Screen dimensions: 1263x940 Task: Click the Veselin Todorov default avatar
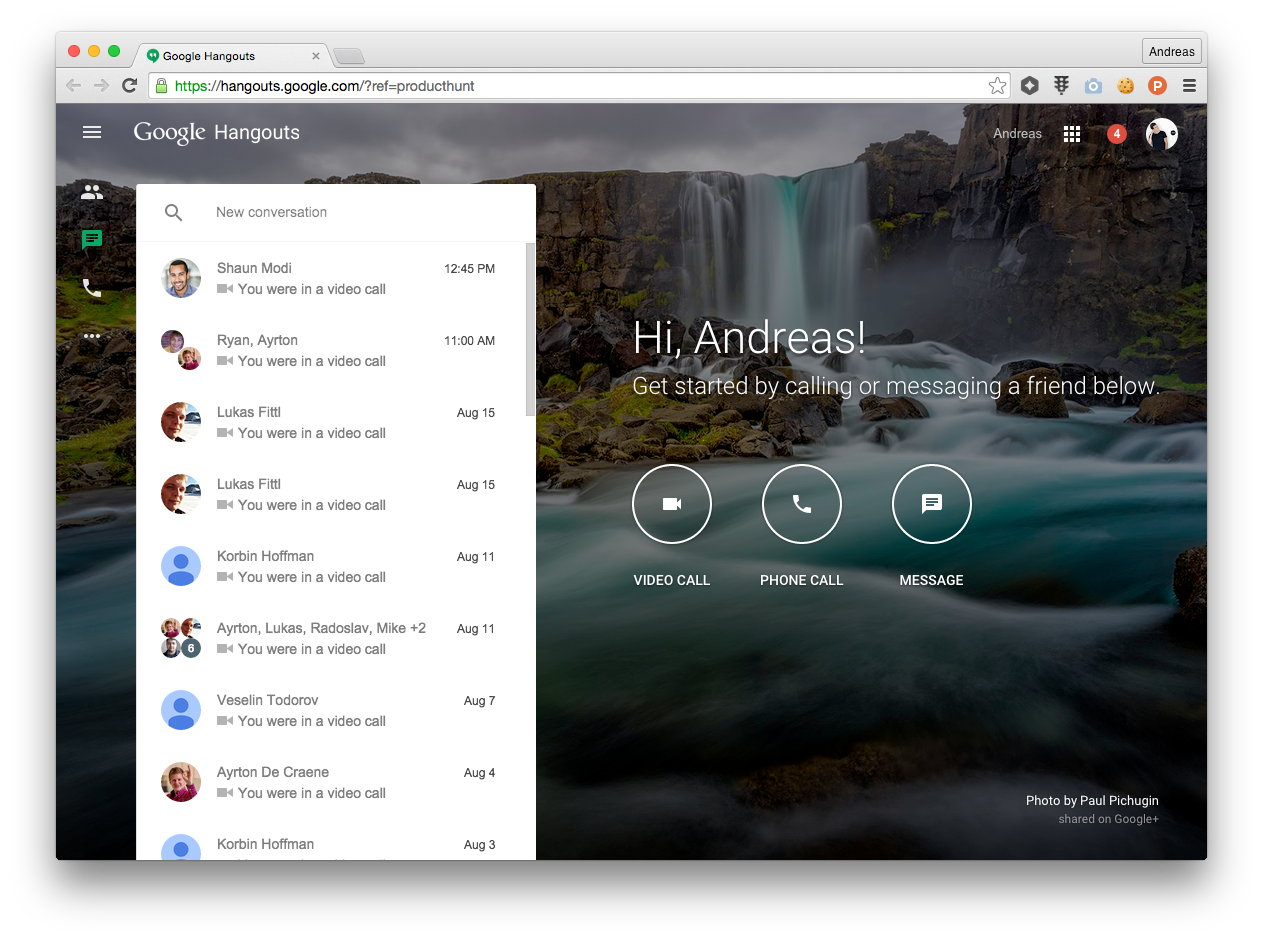(181, 710)
